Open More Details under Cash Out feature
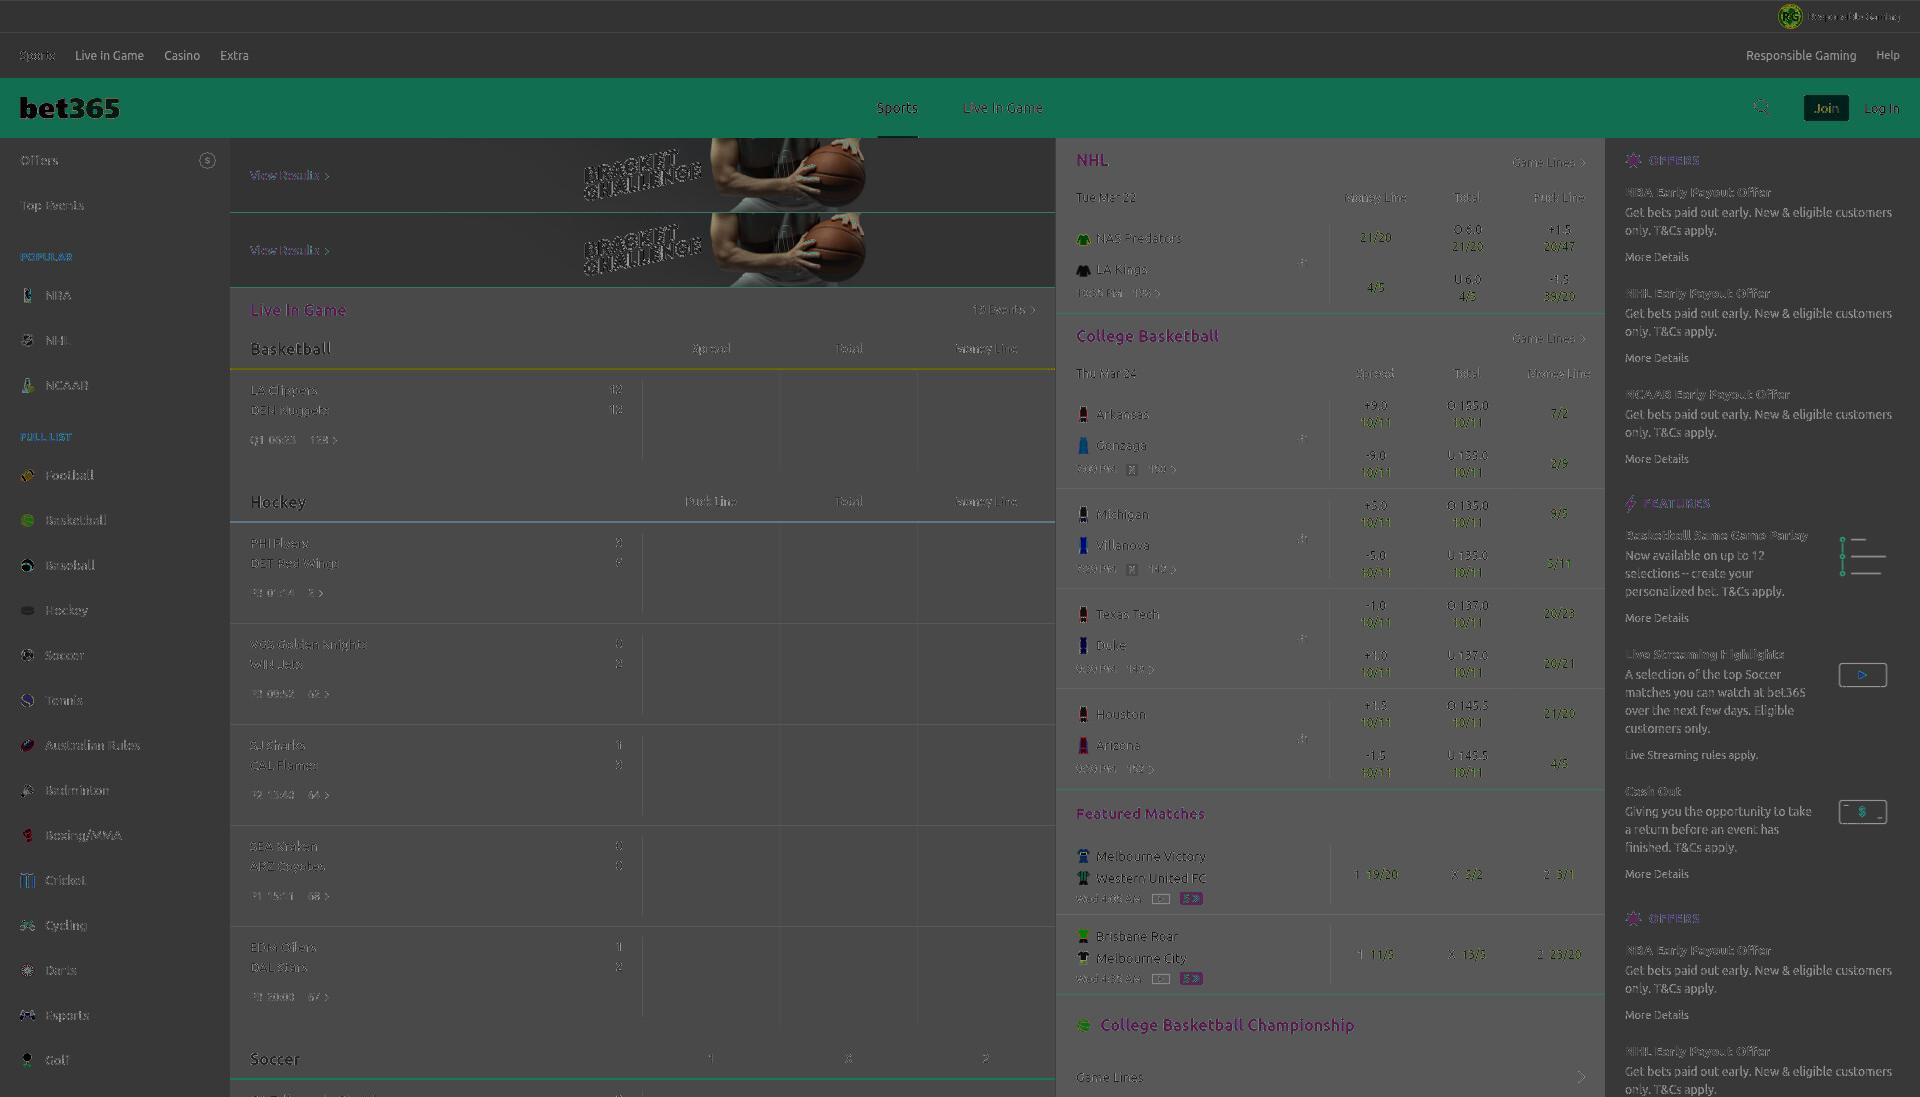The image size is (1920, 1097). point(1656,874)
